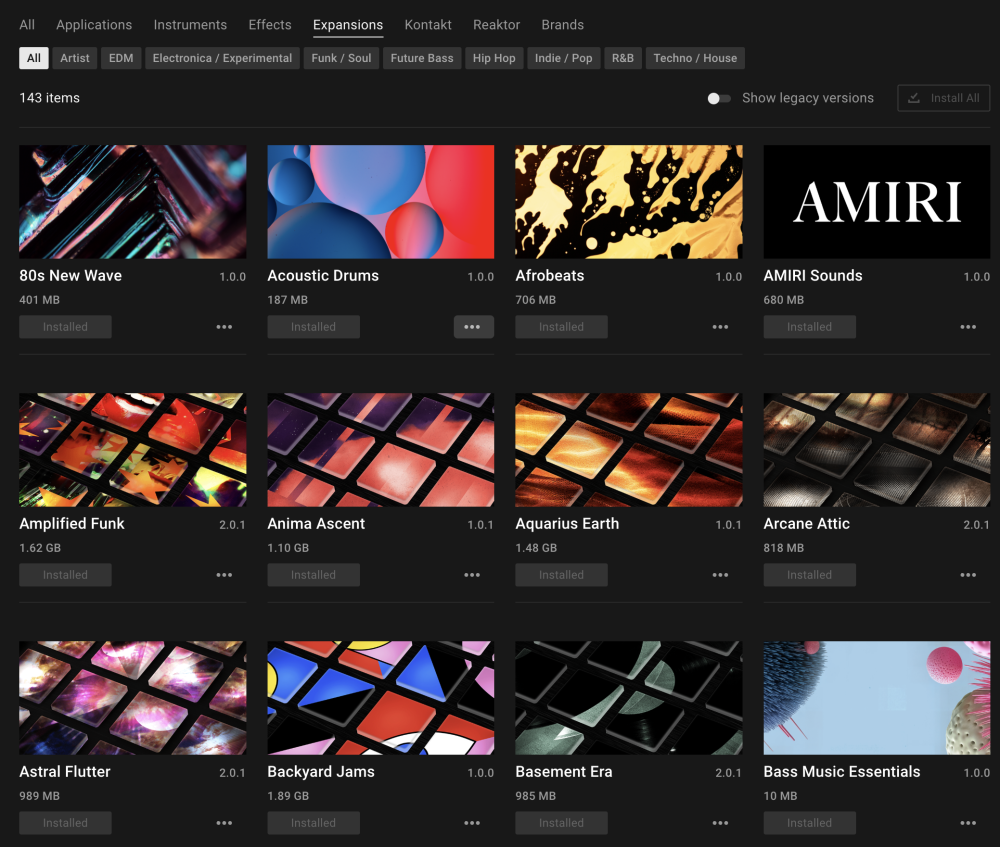Viewport: 1000px width, 847px height.
Task: Open options menu for Aquarius Earth
Action: 720,575
